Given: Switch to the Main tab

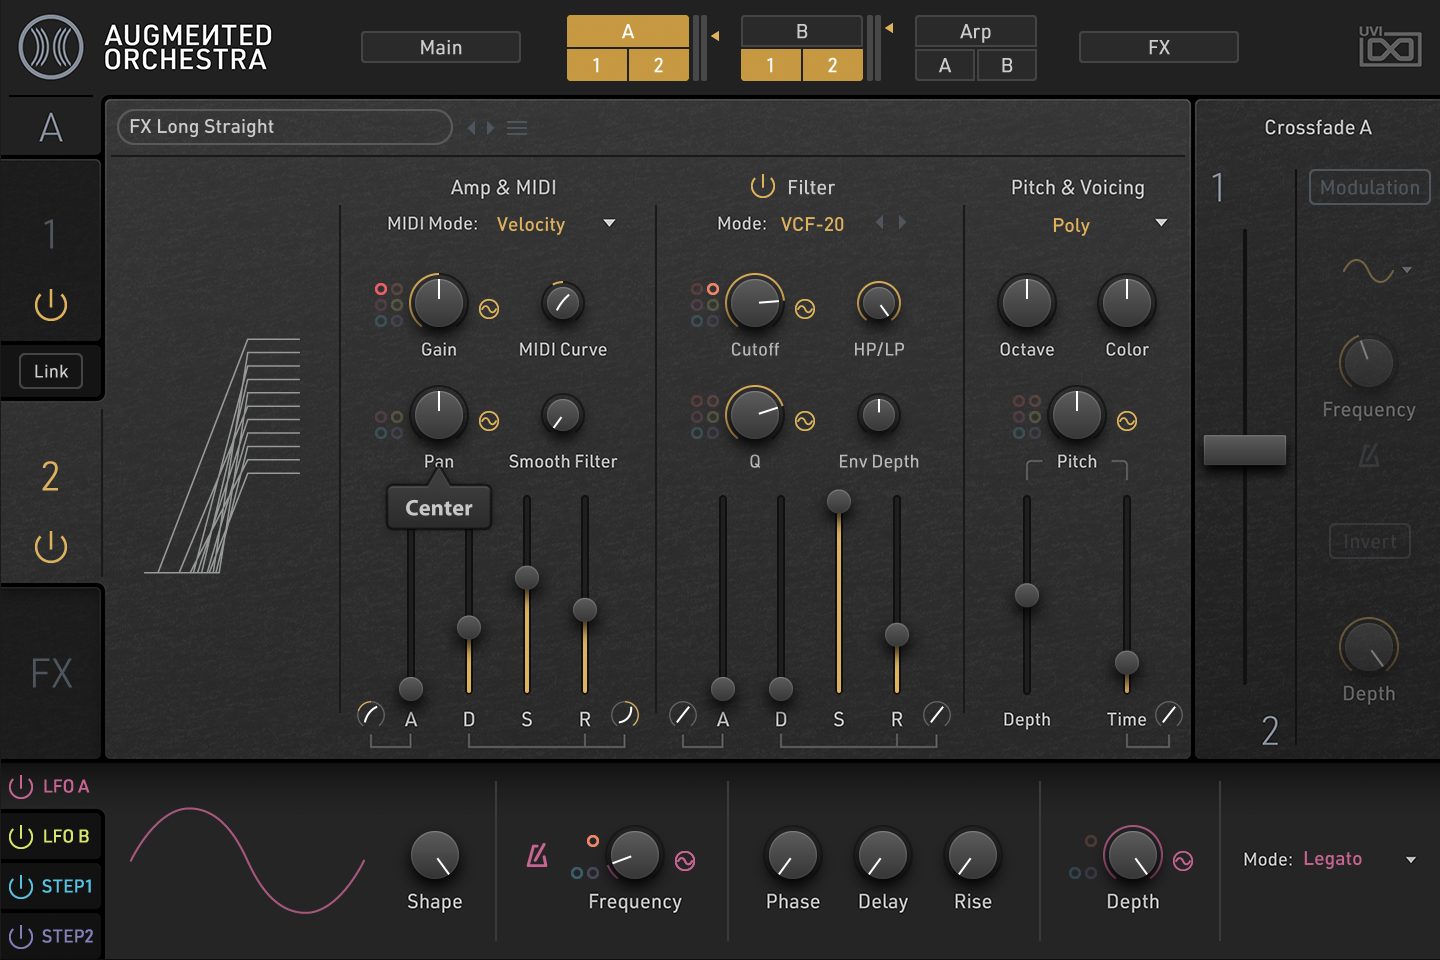Looking at the screenshot, I should tap(441, 47).
